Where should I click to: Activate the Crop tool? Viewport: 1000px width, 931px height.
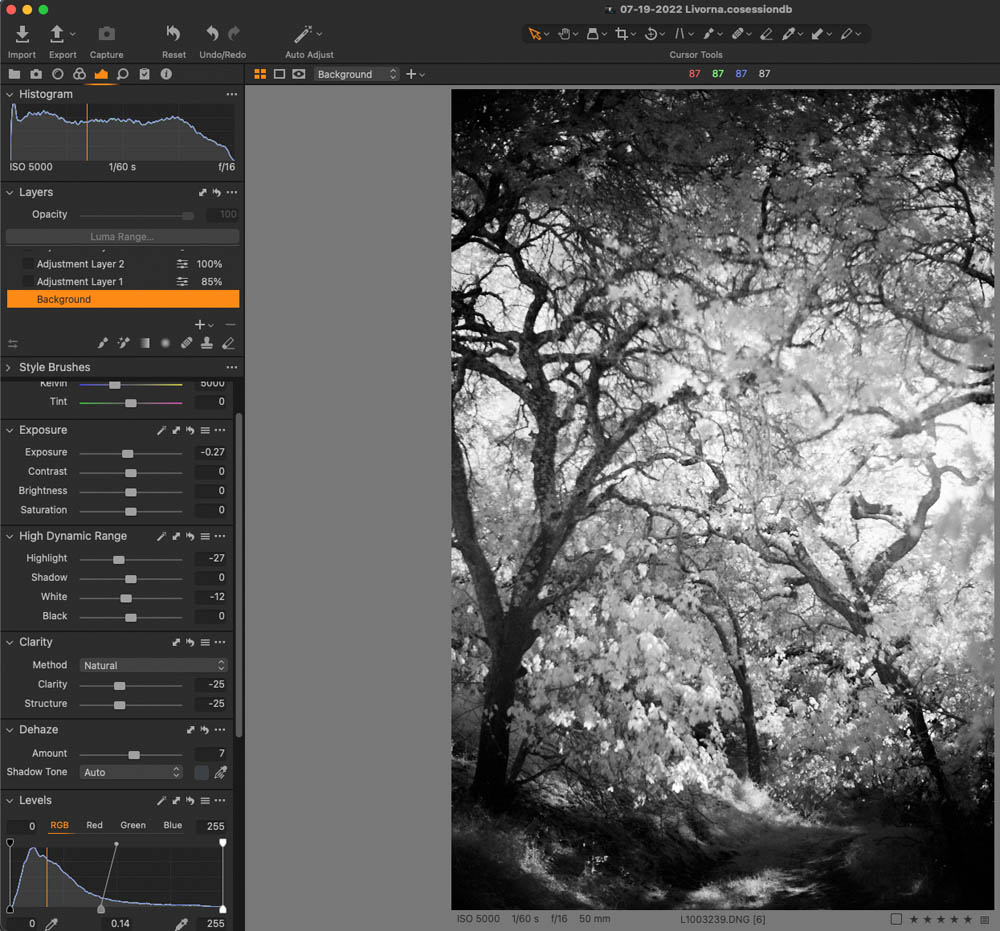point(622,34)
